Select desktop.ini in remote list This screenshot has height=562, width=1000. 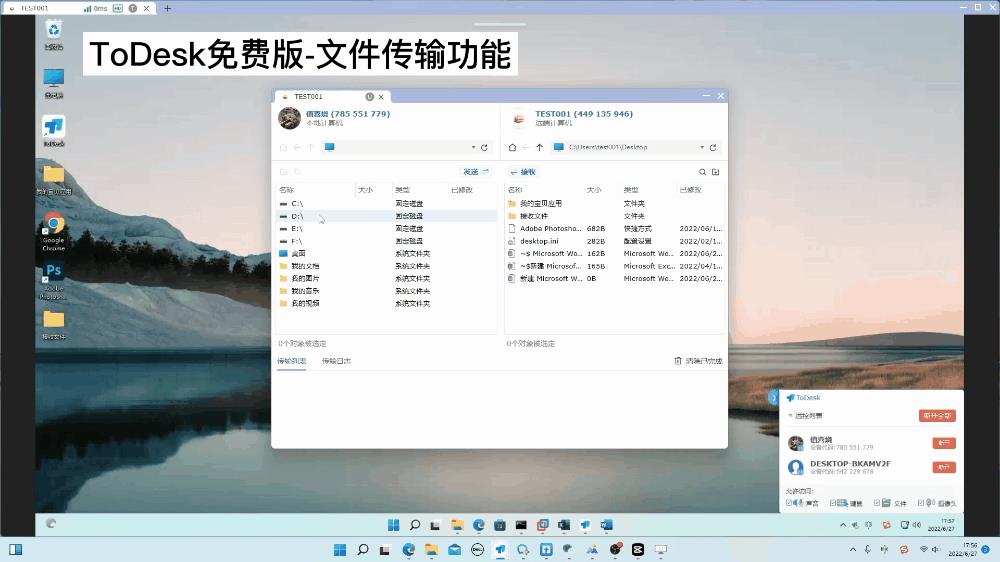[x=614, y=241]
